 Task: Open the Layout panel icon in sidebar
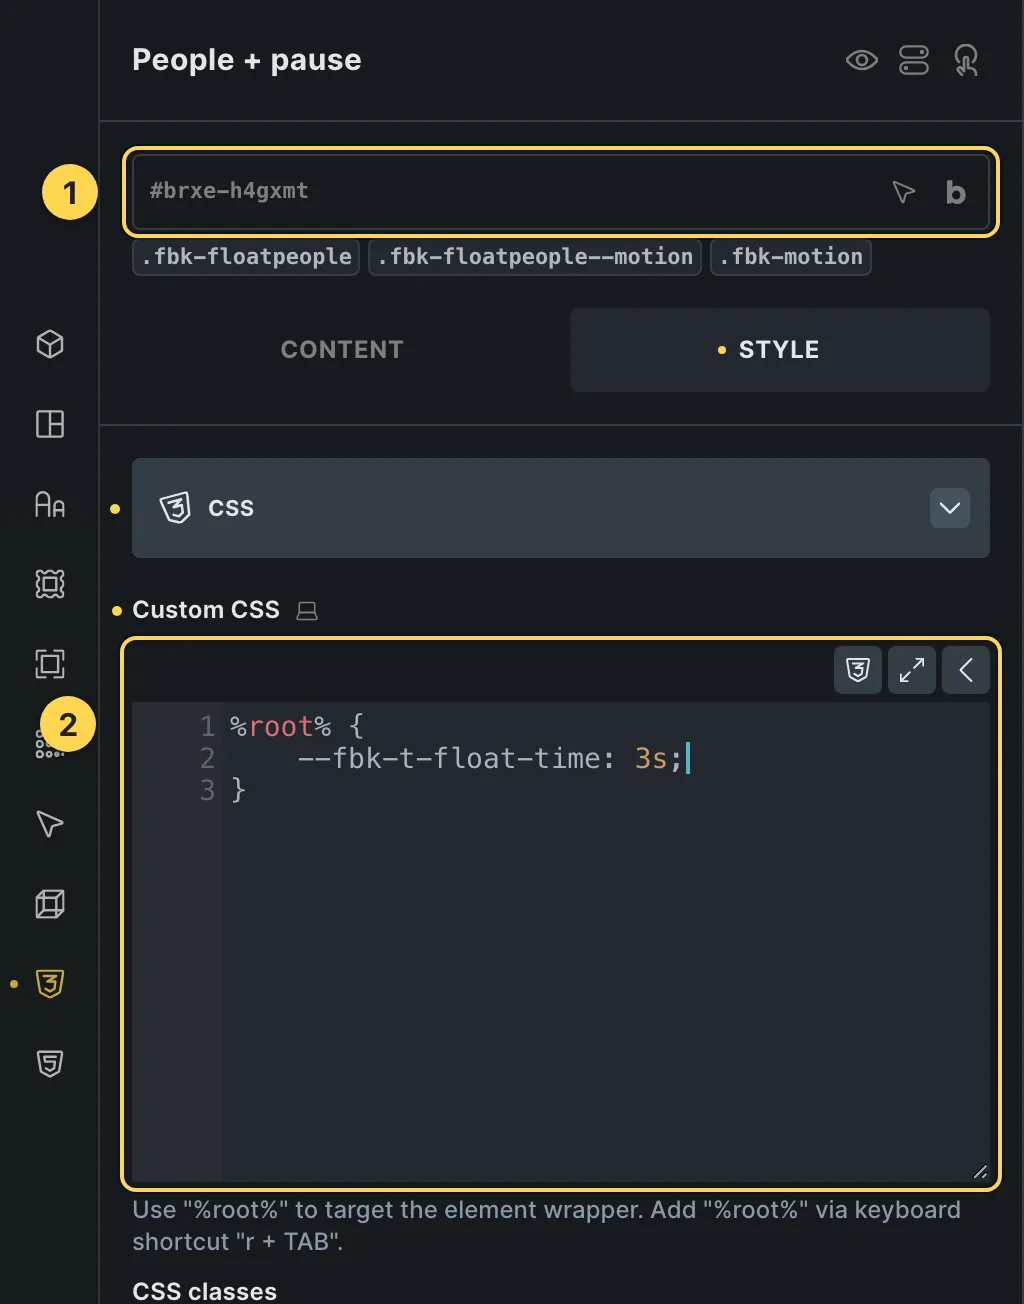point(50,425)
